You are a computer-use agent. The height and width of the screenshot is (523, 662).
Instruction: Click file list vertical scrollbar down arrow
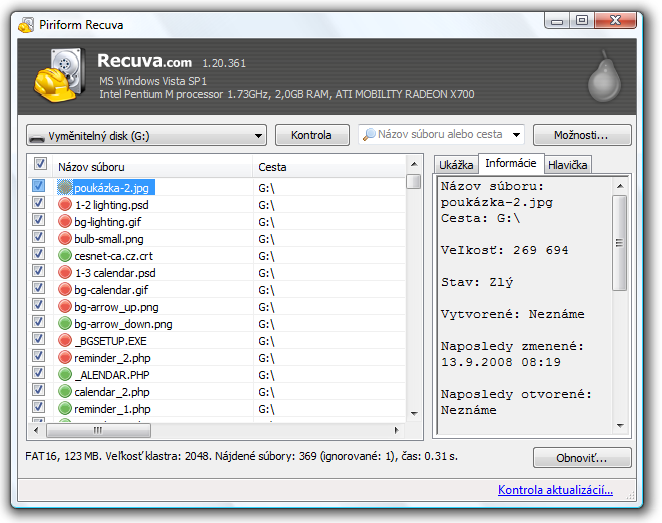(414, 414)
